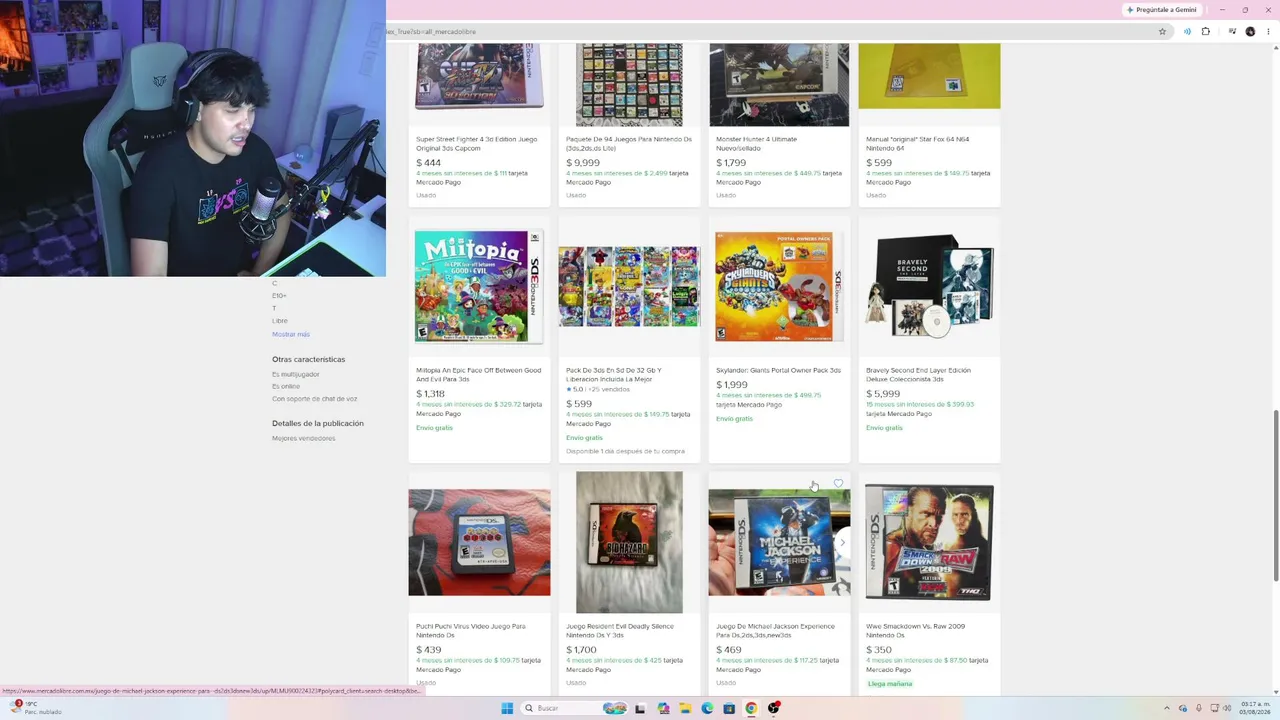Open the Chrome extensions puzzle icon
The height and width of the screenshot is (720, 1280).
coord(1205,31)
